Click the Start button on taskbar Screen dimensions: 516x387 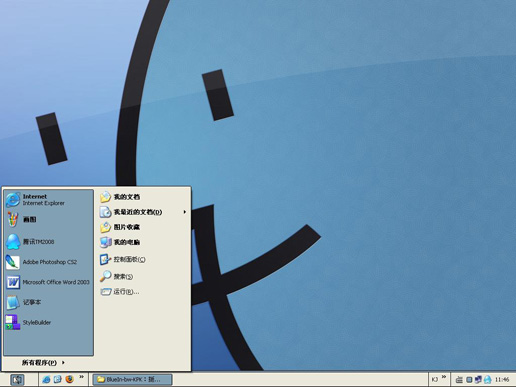[17, 379]
